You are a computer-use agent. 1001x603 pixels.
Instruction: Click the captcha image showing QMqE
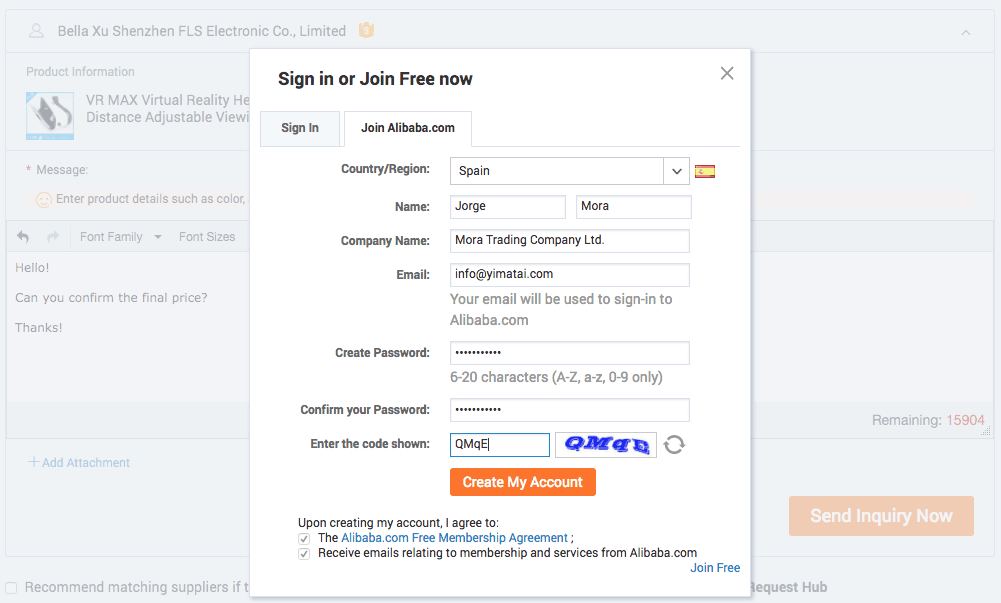[606, 444]
